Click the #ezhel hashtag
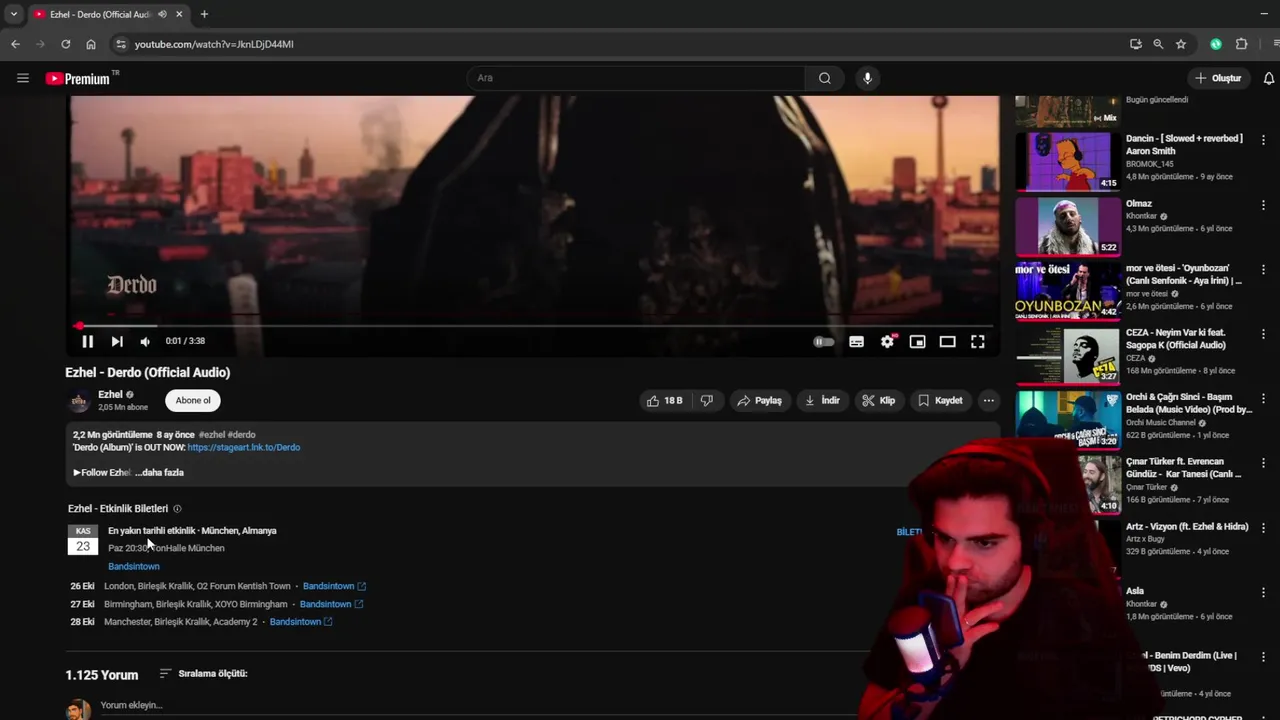 coord(211,435)
